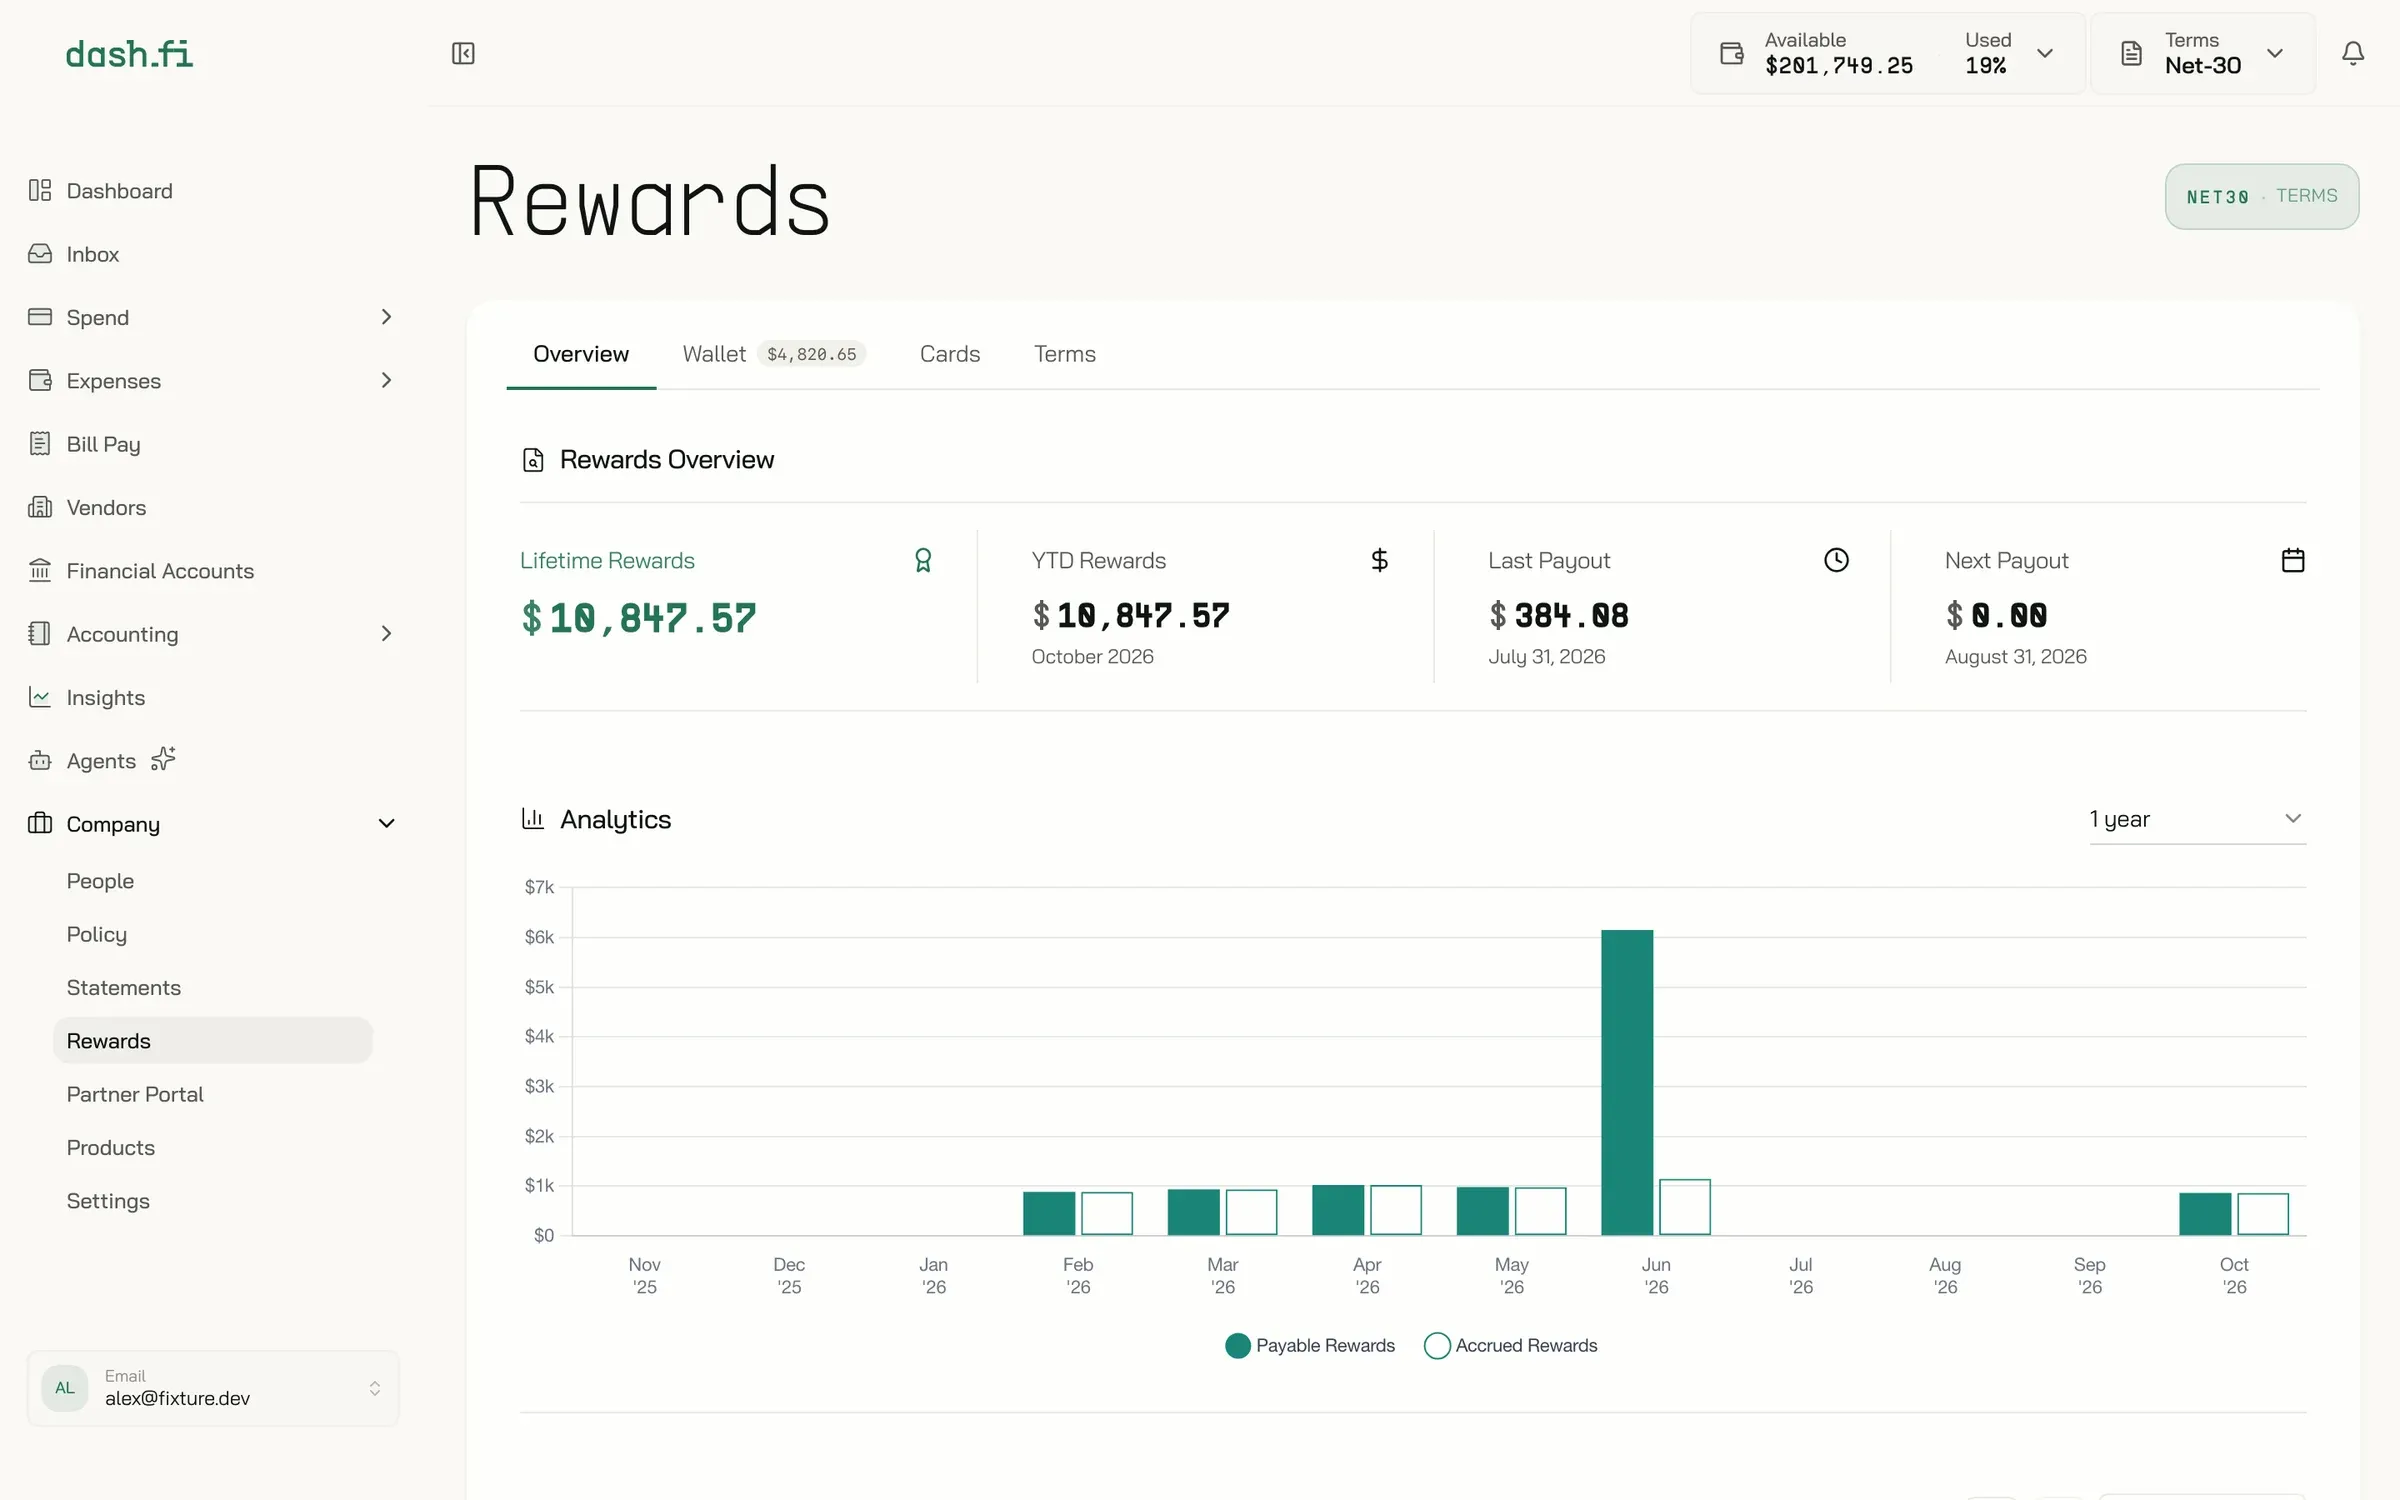Open Partner Portal in sidebar
The height and width of the screenshot is (1500, 2400).
[x=135, y=1094]
